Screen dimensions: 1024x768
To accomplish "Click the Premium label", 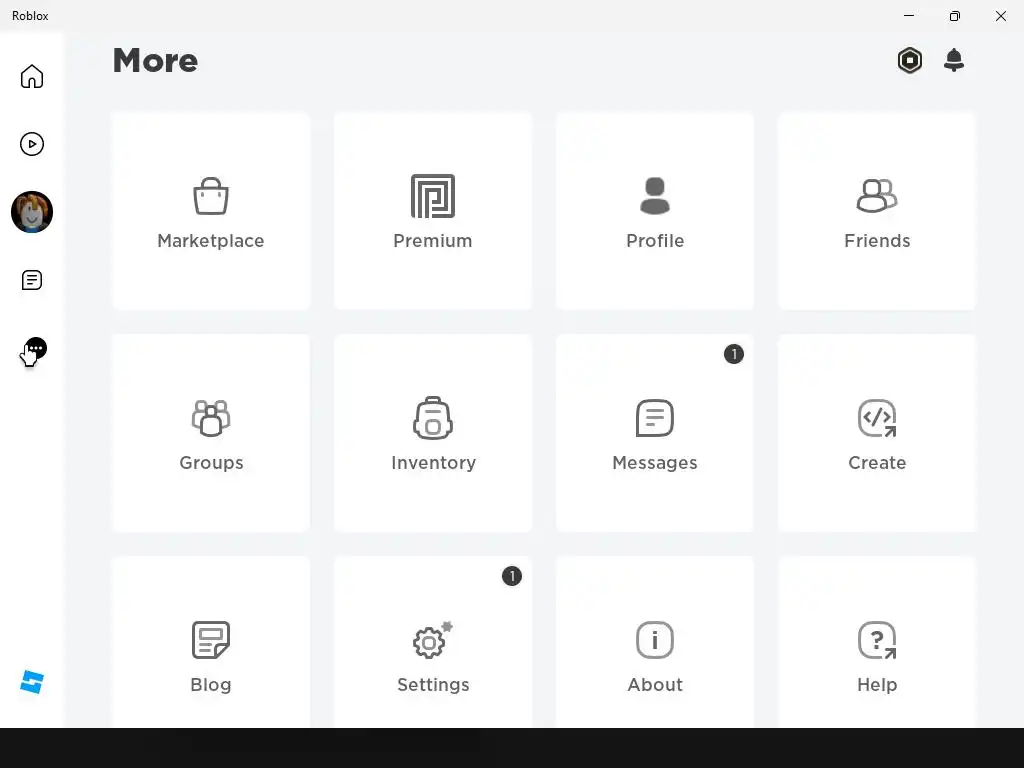I will tap(433, 241).
